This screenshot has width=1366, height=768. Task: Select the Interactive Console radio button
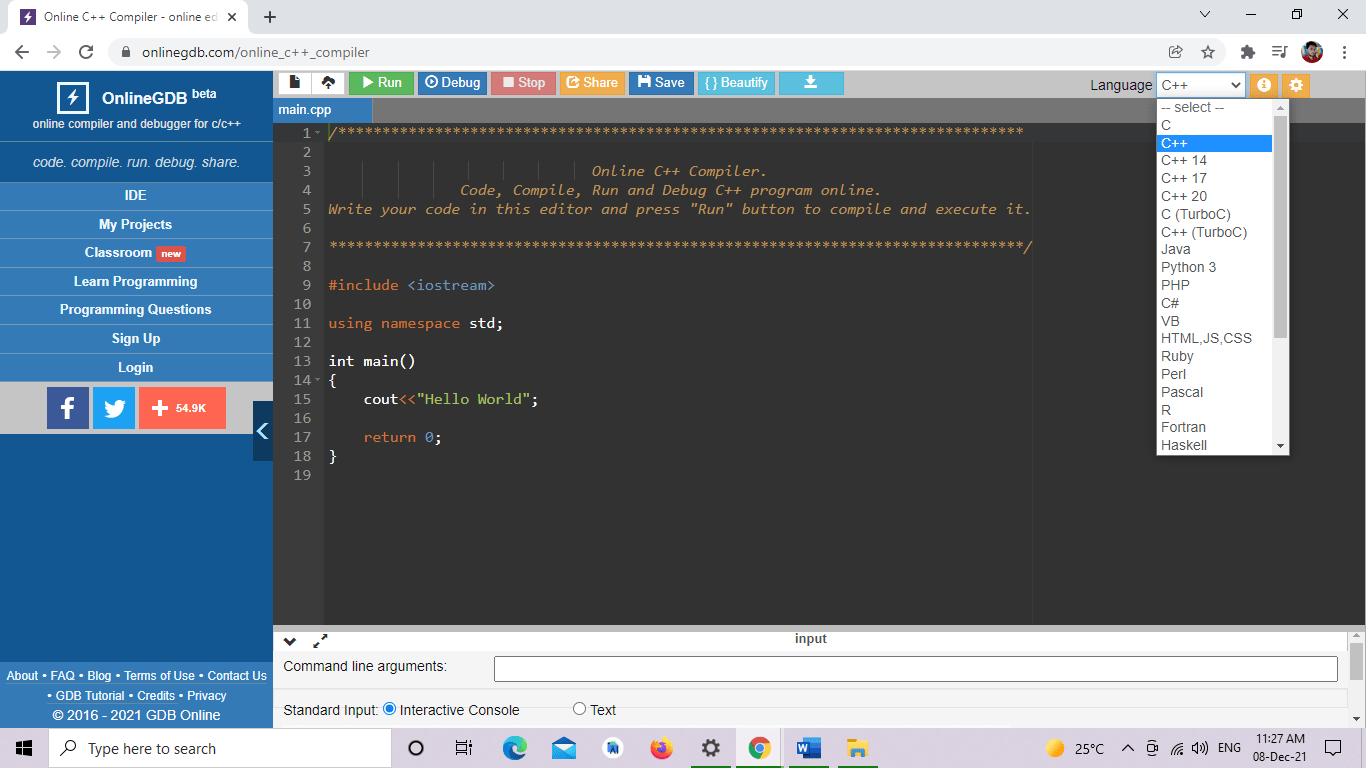390,709
